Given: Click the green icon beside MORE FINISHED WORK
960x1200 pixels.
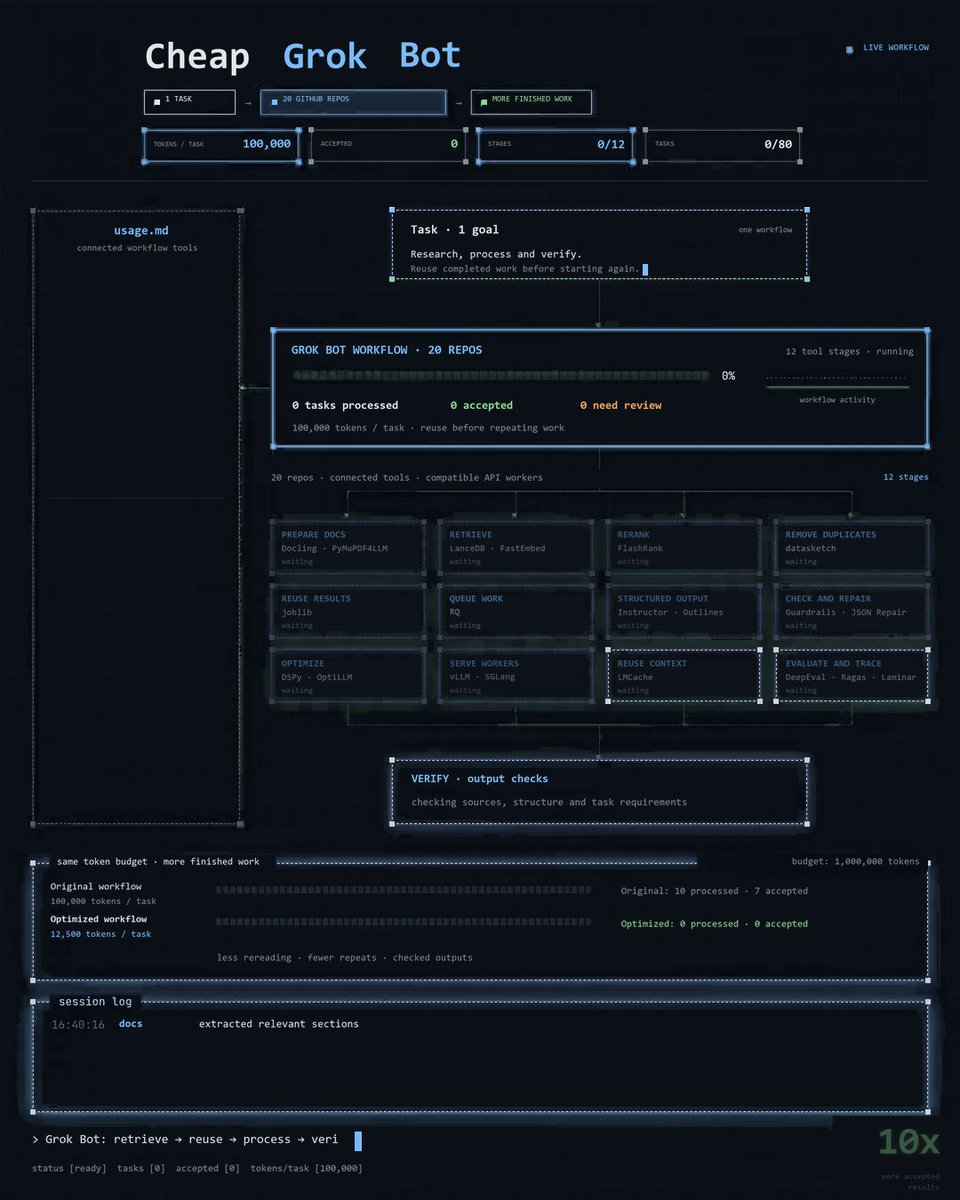Looking at the screenshot, I should [484, 102].
